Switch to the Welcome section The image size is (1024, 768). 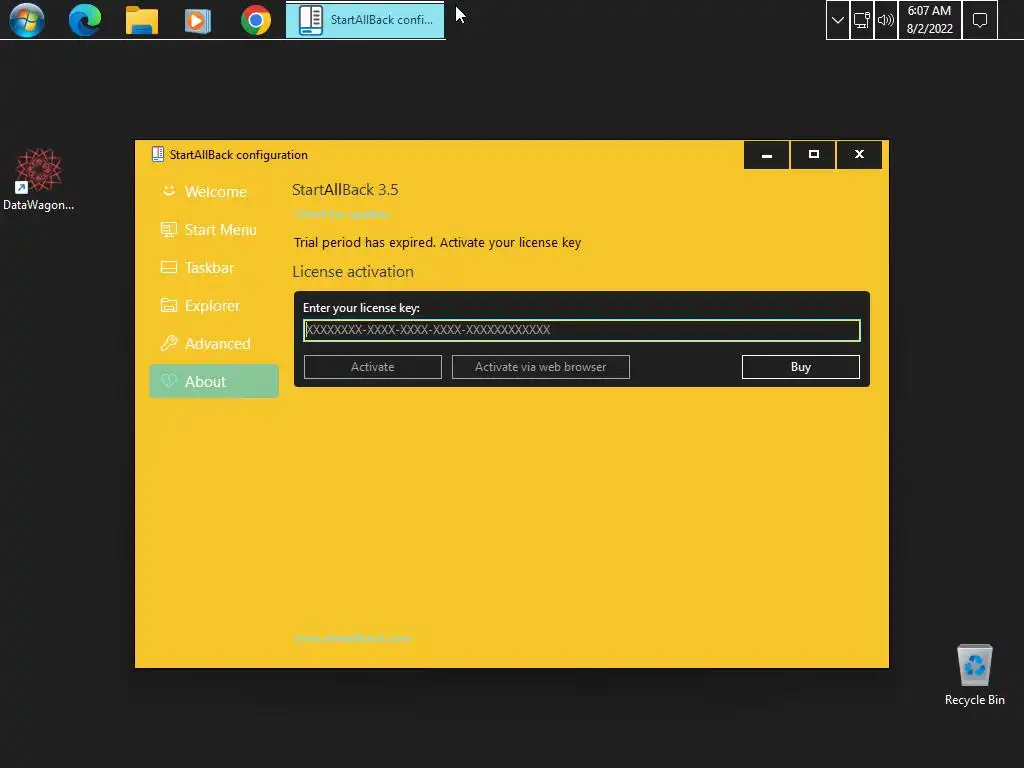pos(214,191)
